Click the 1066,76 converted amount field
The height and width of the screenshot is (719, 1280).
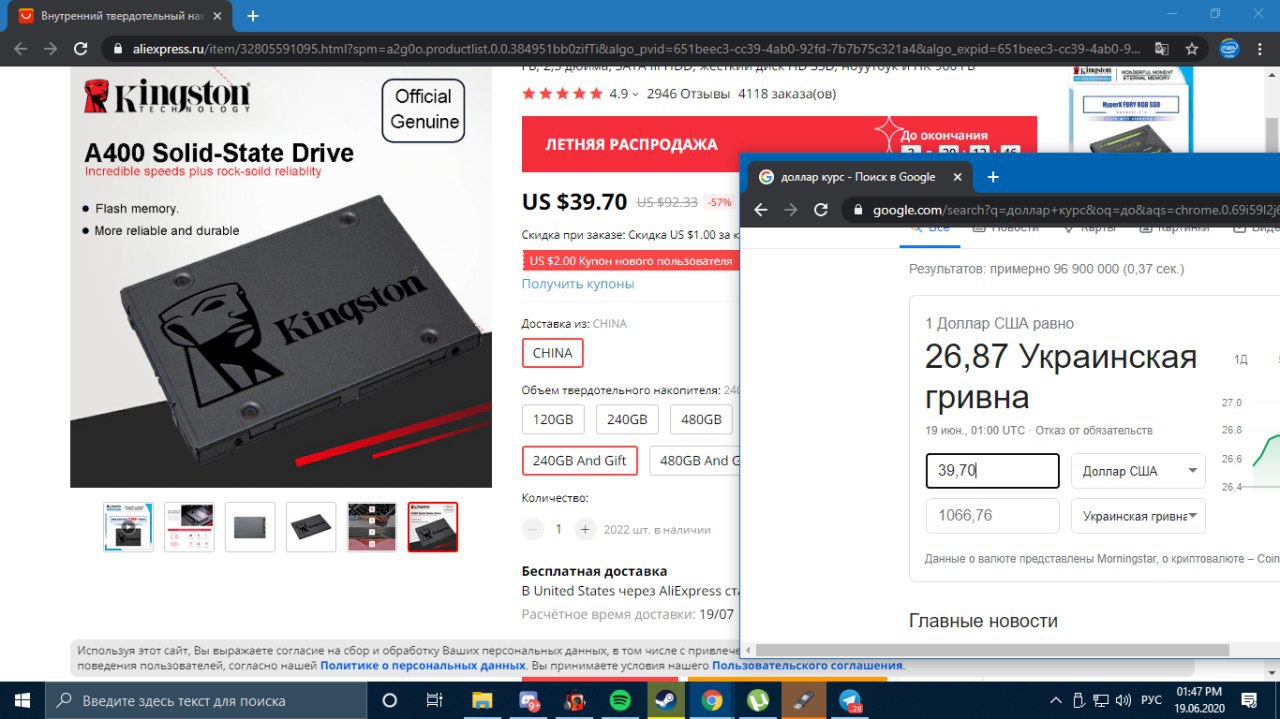tap(992, 516)
